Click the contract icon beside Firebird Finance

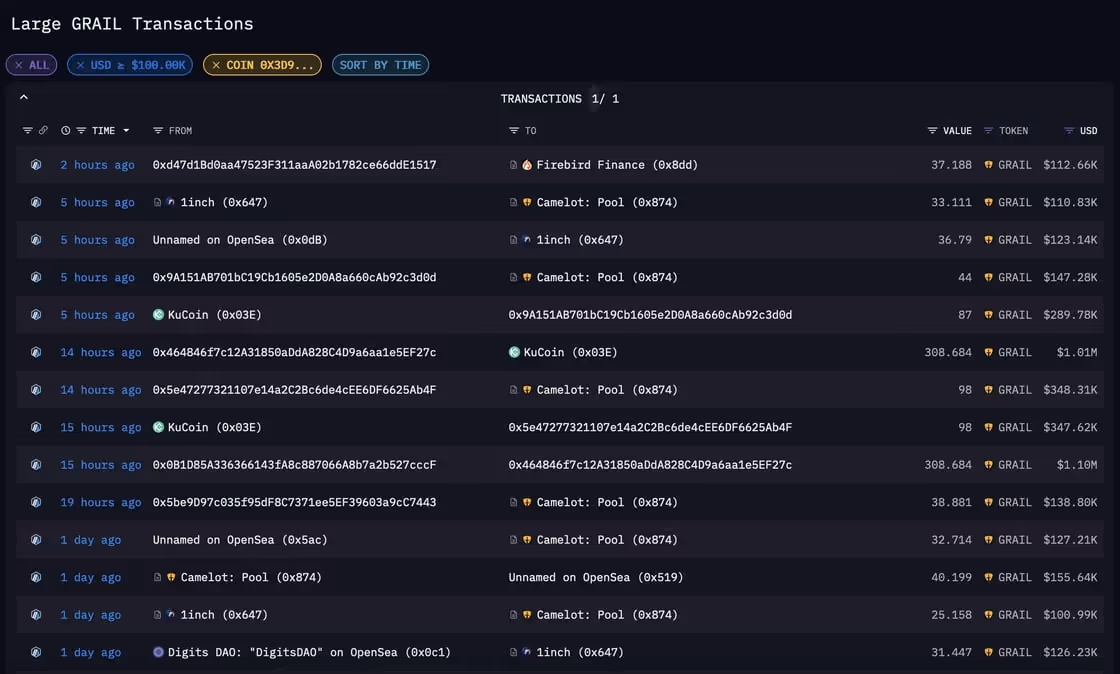(x=513, y=165)
